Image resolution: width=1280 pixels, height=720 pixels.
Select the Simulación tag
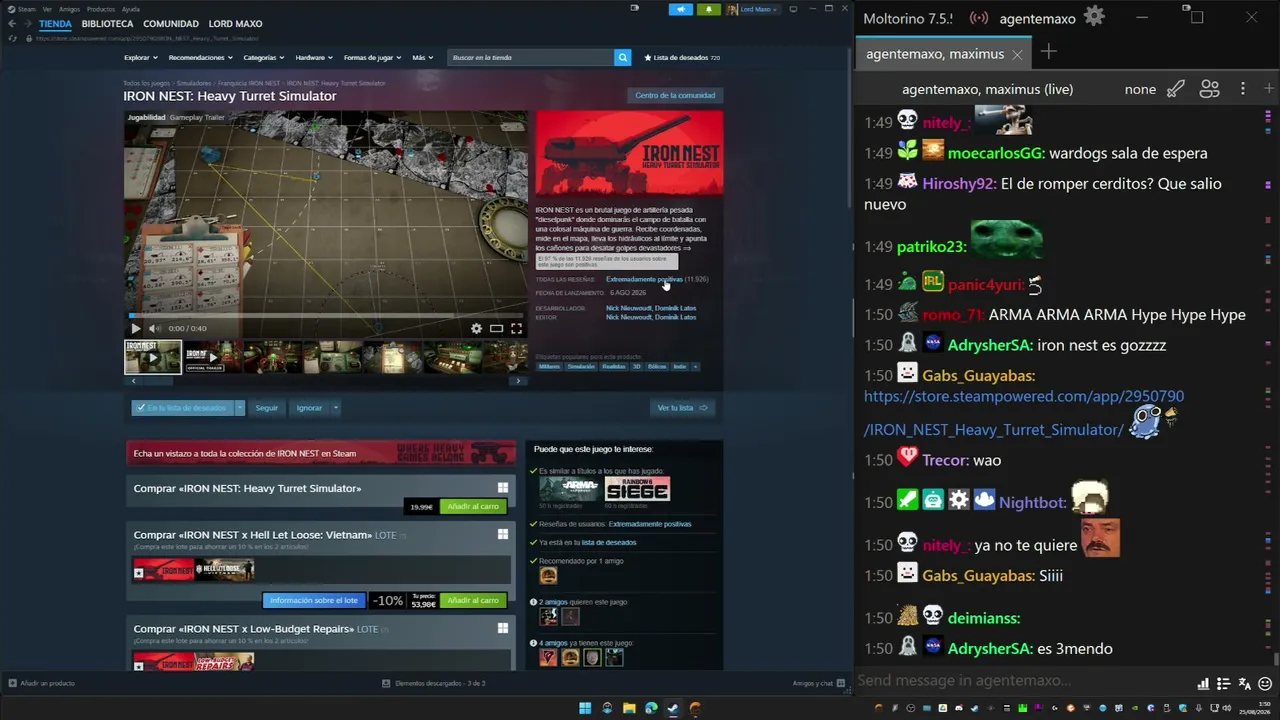(581, 367)
